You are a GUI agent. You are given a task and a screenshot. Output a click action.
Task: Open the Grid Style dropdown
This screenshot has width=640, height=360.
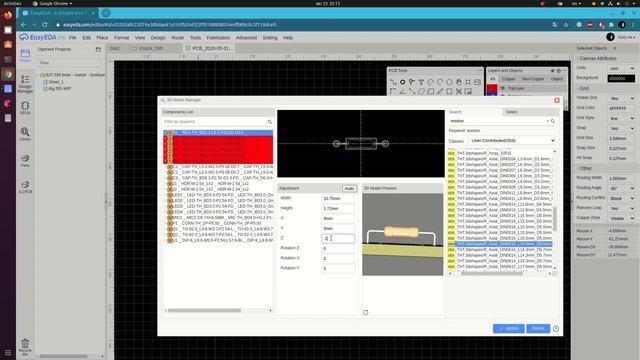coord(622,118)
